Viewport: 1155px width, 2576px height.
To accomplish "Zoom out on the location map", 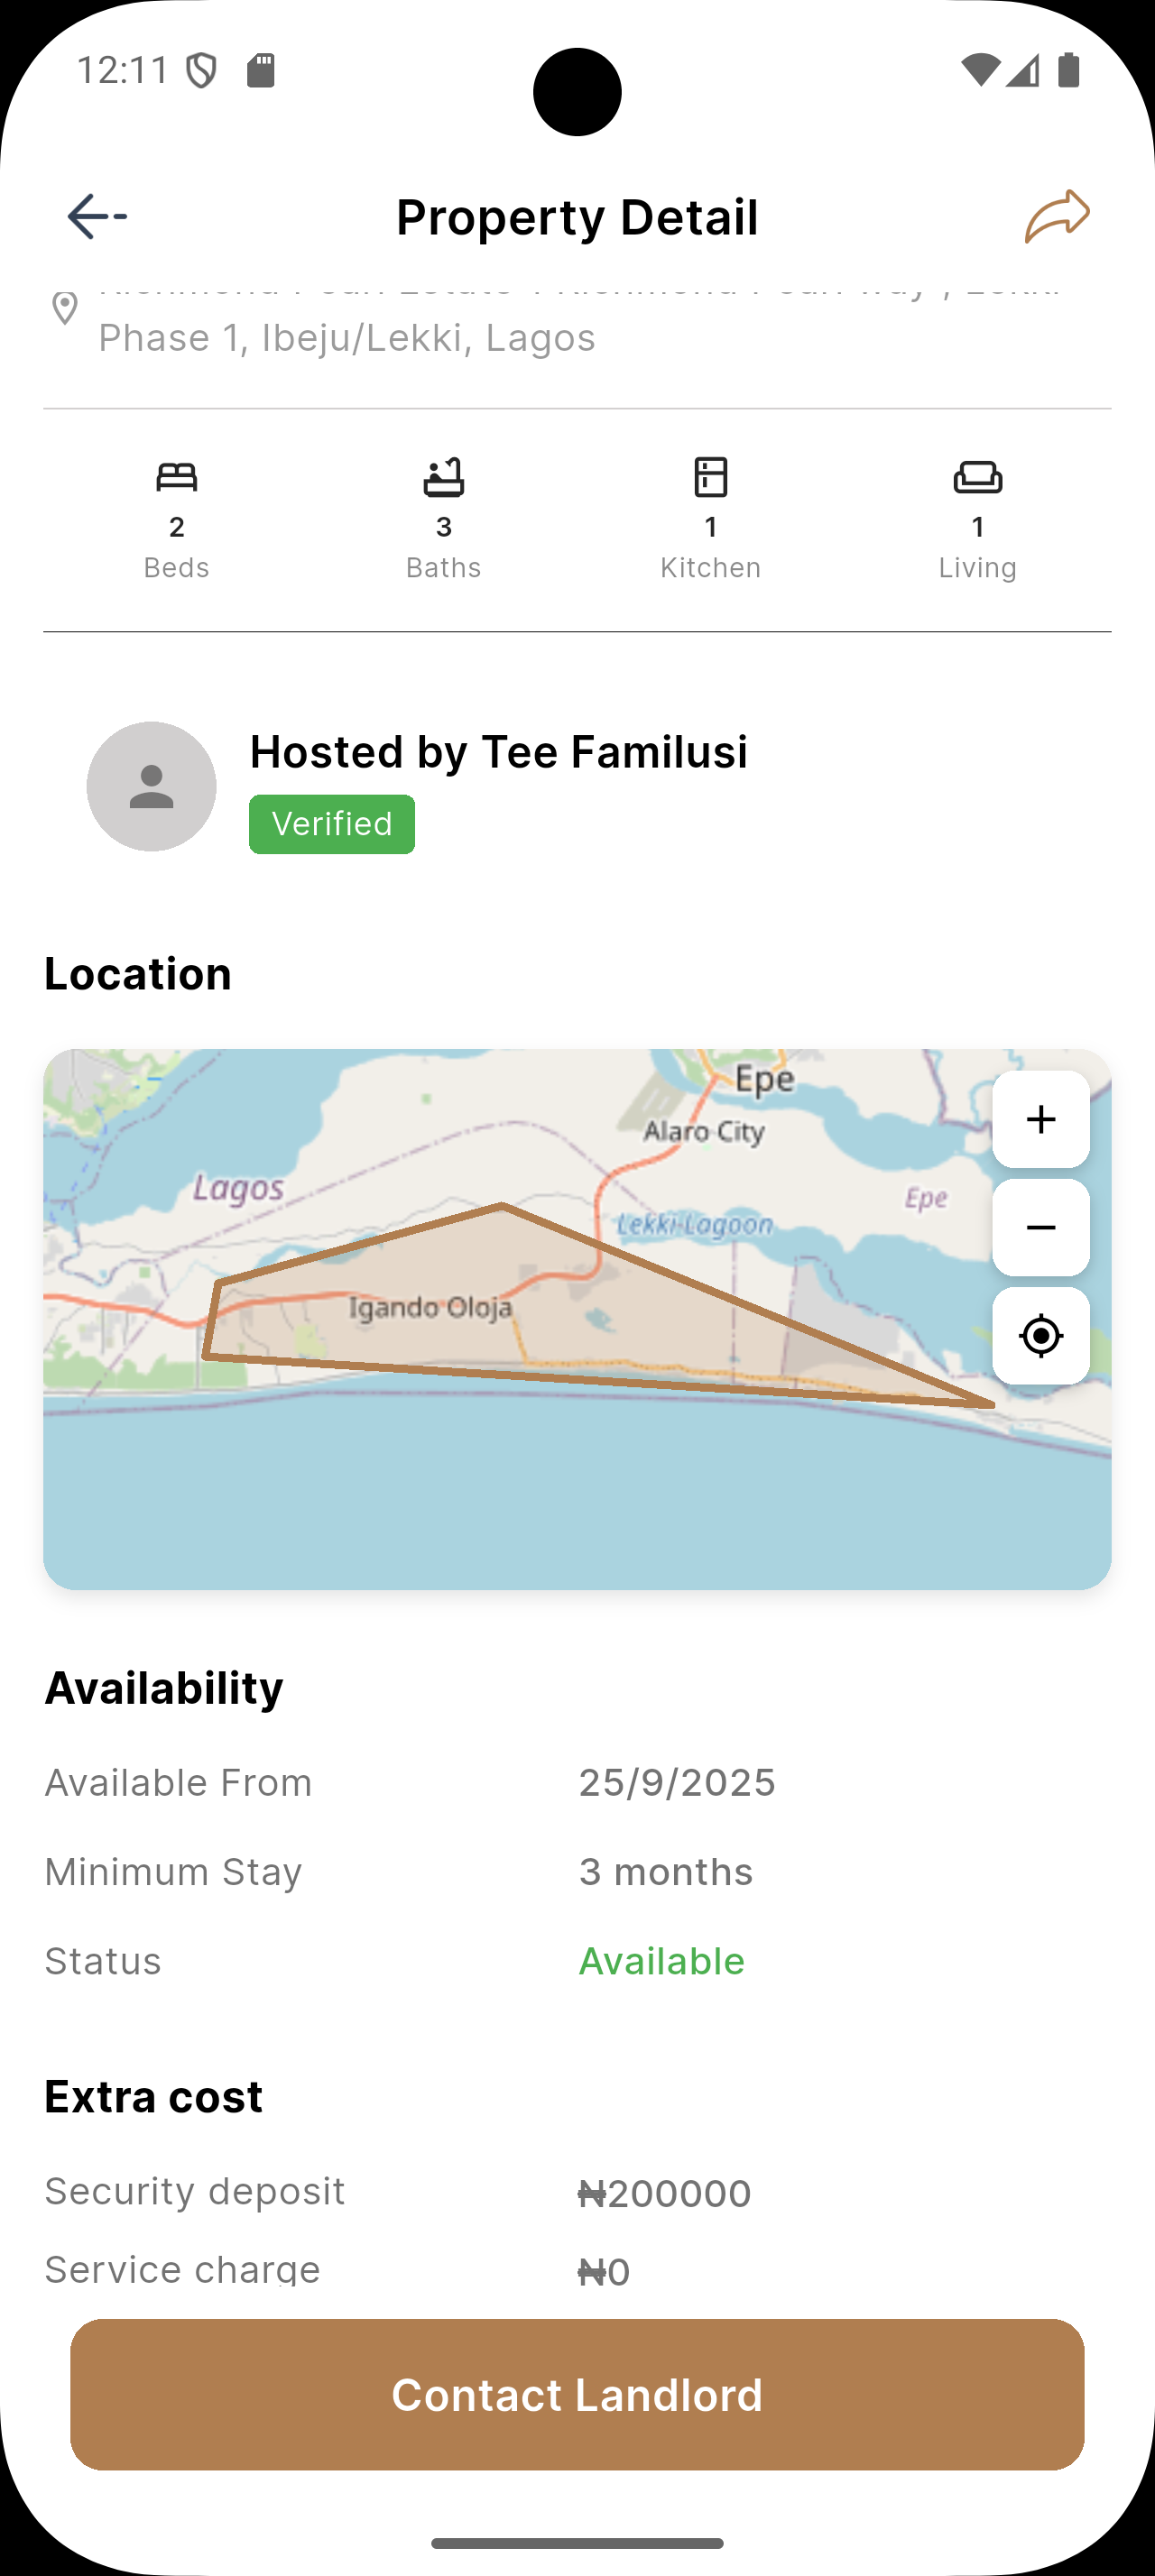I will [1040, 1227].
